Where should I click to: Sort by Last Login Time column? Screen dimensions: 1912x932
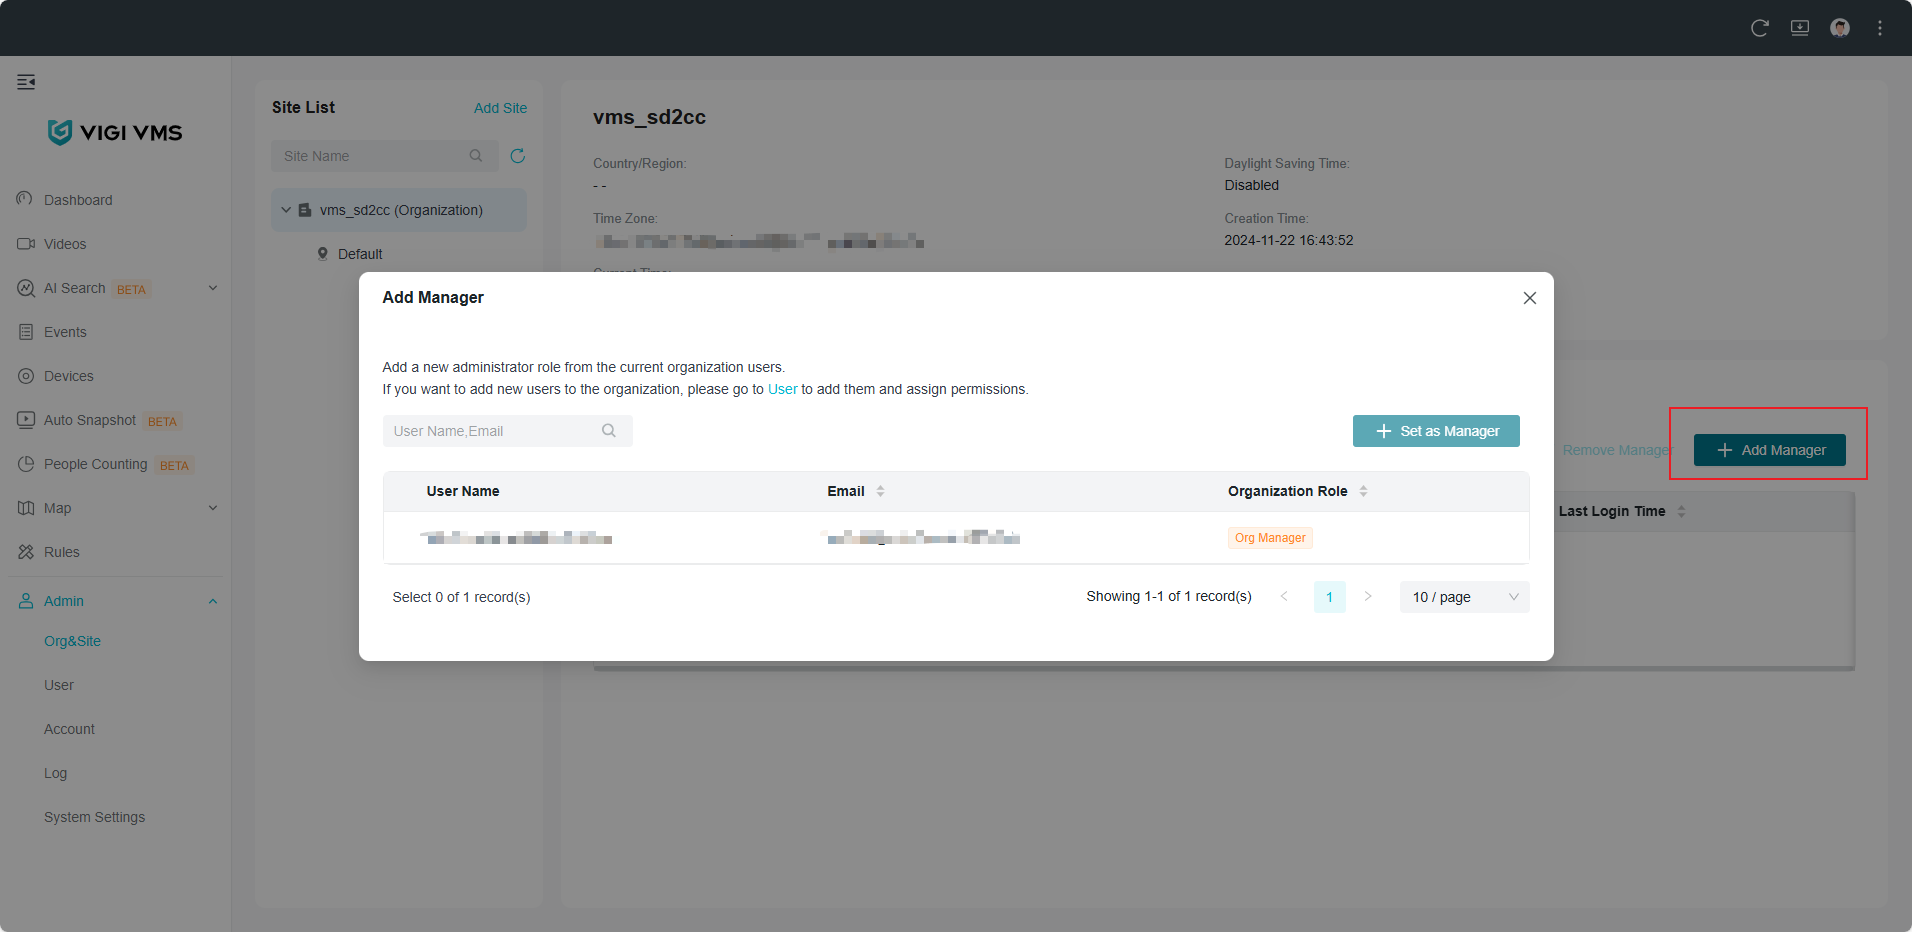click(x=1681, y=511)
